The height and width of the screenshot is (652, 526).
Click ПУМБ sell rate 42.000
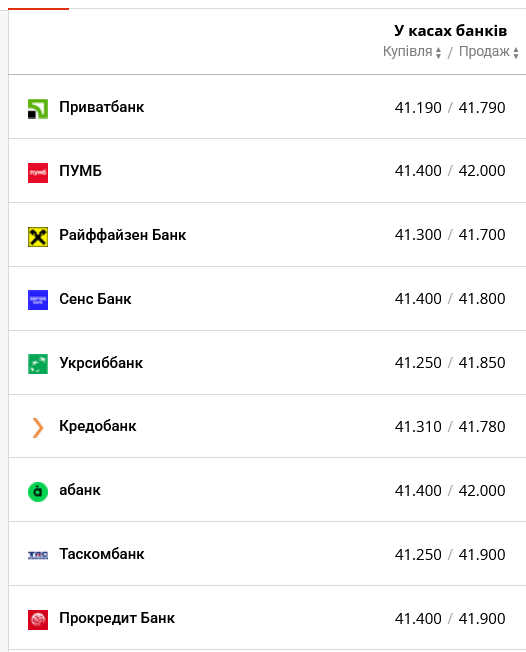(x=482, y=171)
